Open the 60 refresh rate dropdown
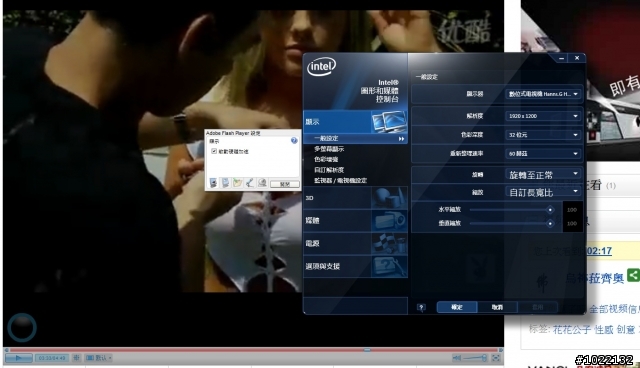Image resolution: width=640 pixels, height=368 pixels. click(x=543, y=153)
